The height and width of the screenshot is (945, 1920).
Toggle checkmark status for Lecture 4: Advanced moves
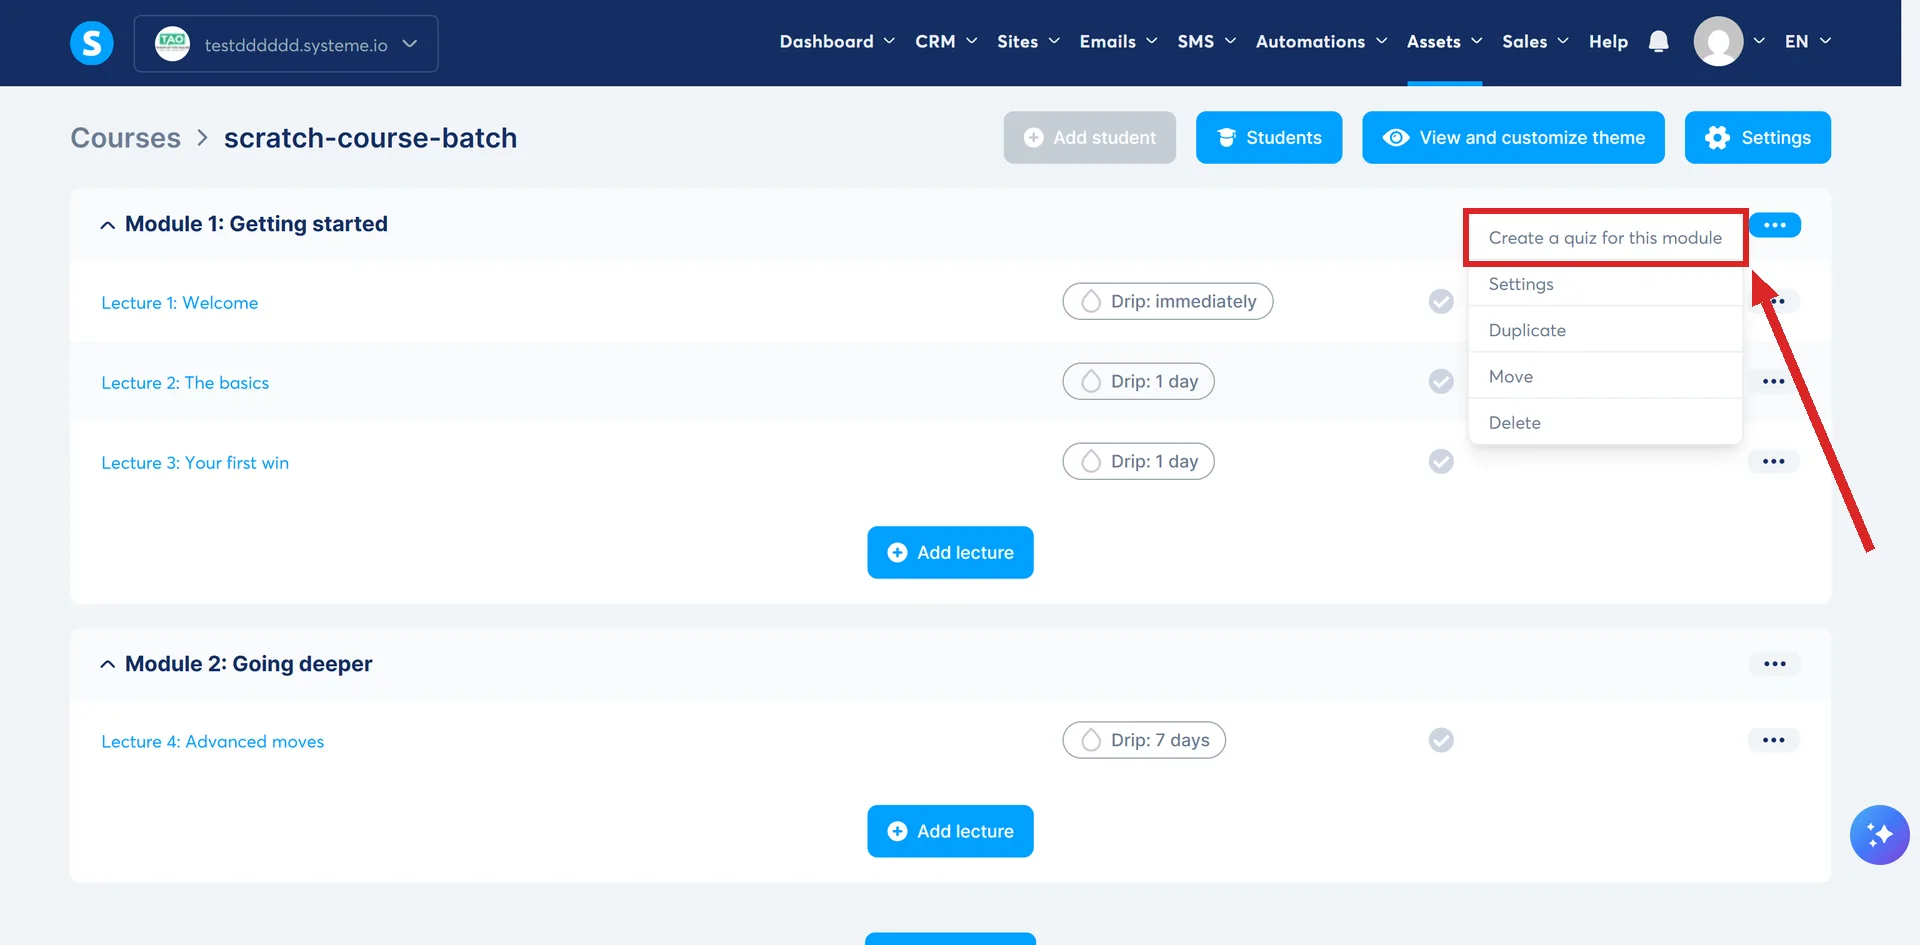click(1441, 740)
